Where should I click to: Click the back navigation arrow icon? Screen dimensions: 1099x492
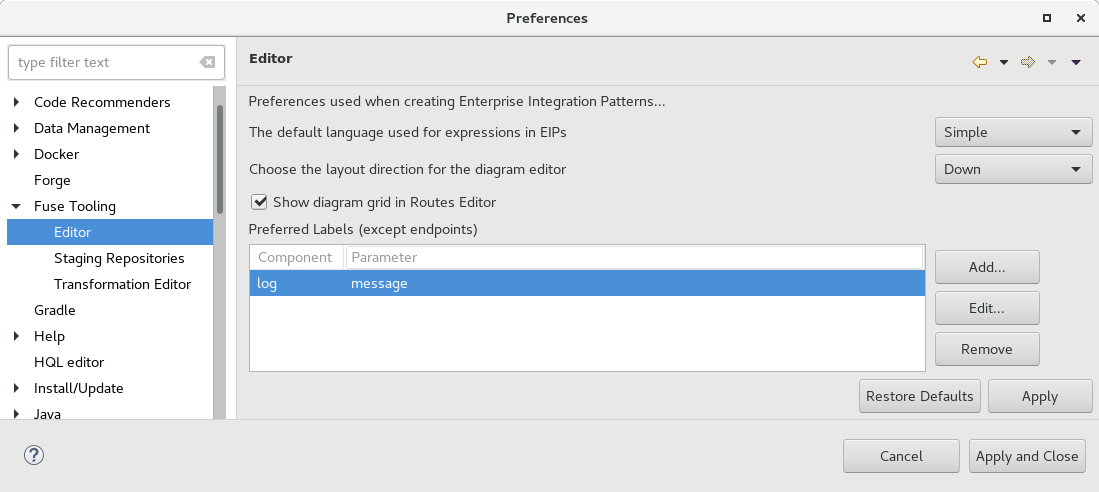tap(979, 62)
